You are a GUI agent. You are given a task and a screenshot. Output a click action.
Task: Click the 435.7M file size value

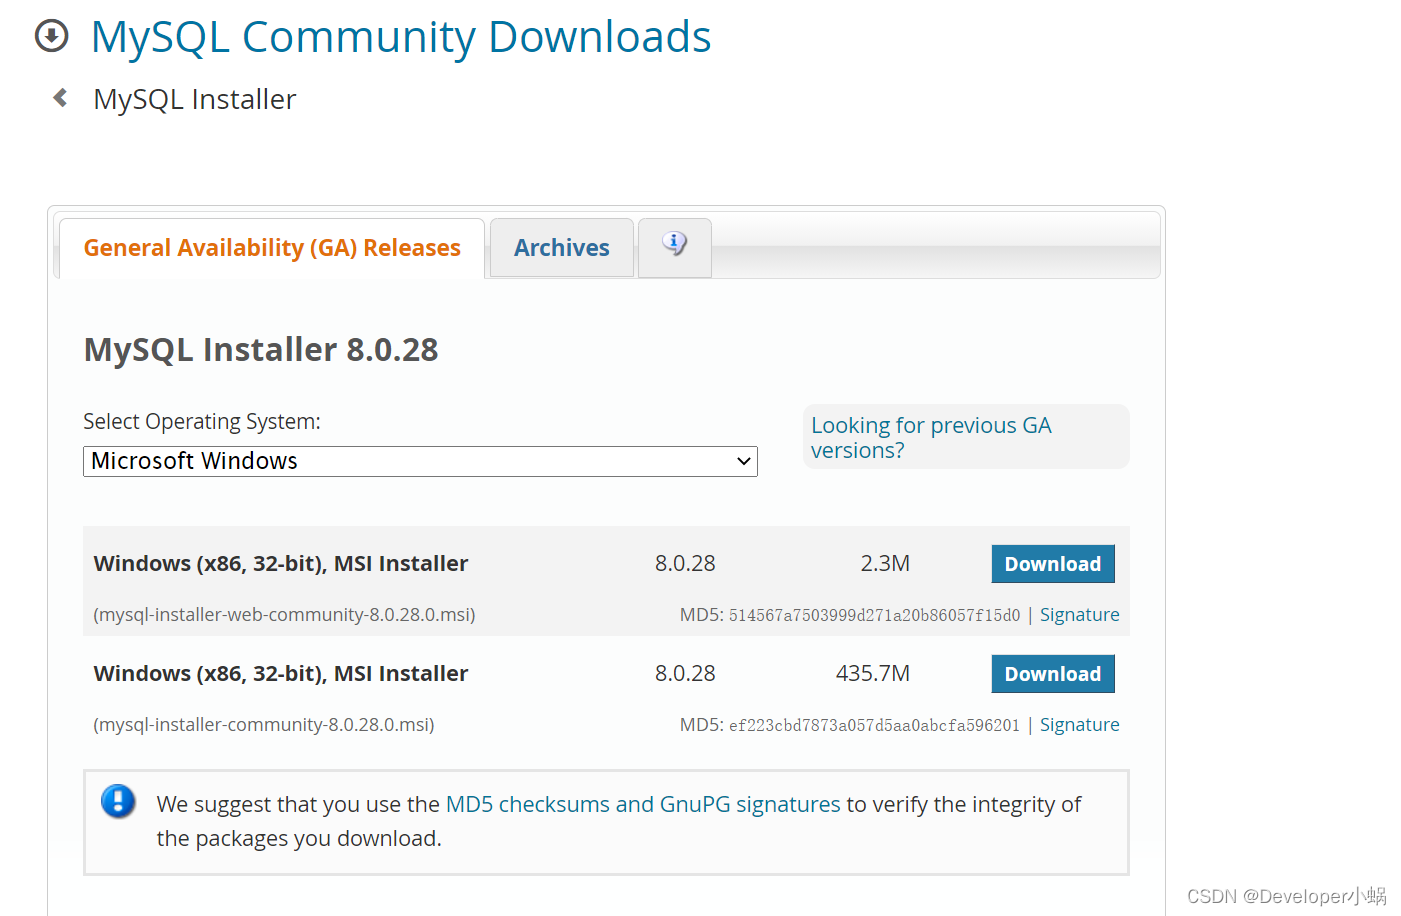click(873, 673)
